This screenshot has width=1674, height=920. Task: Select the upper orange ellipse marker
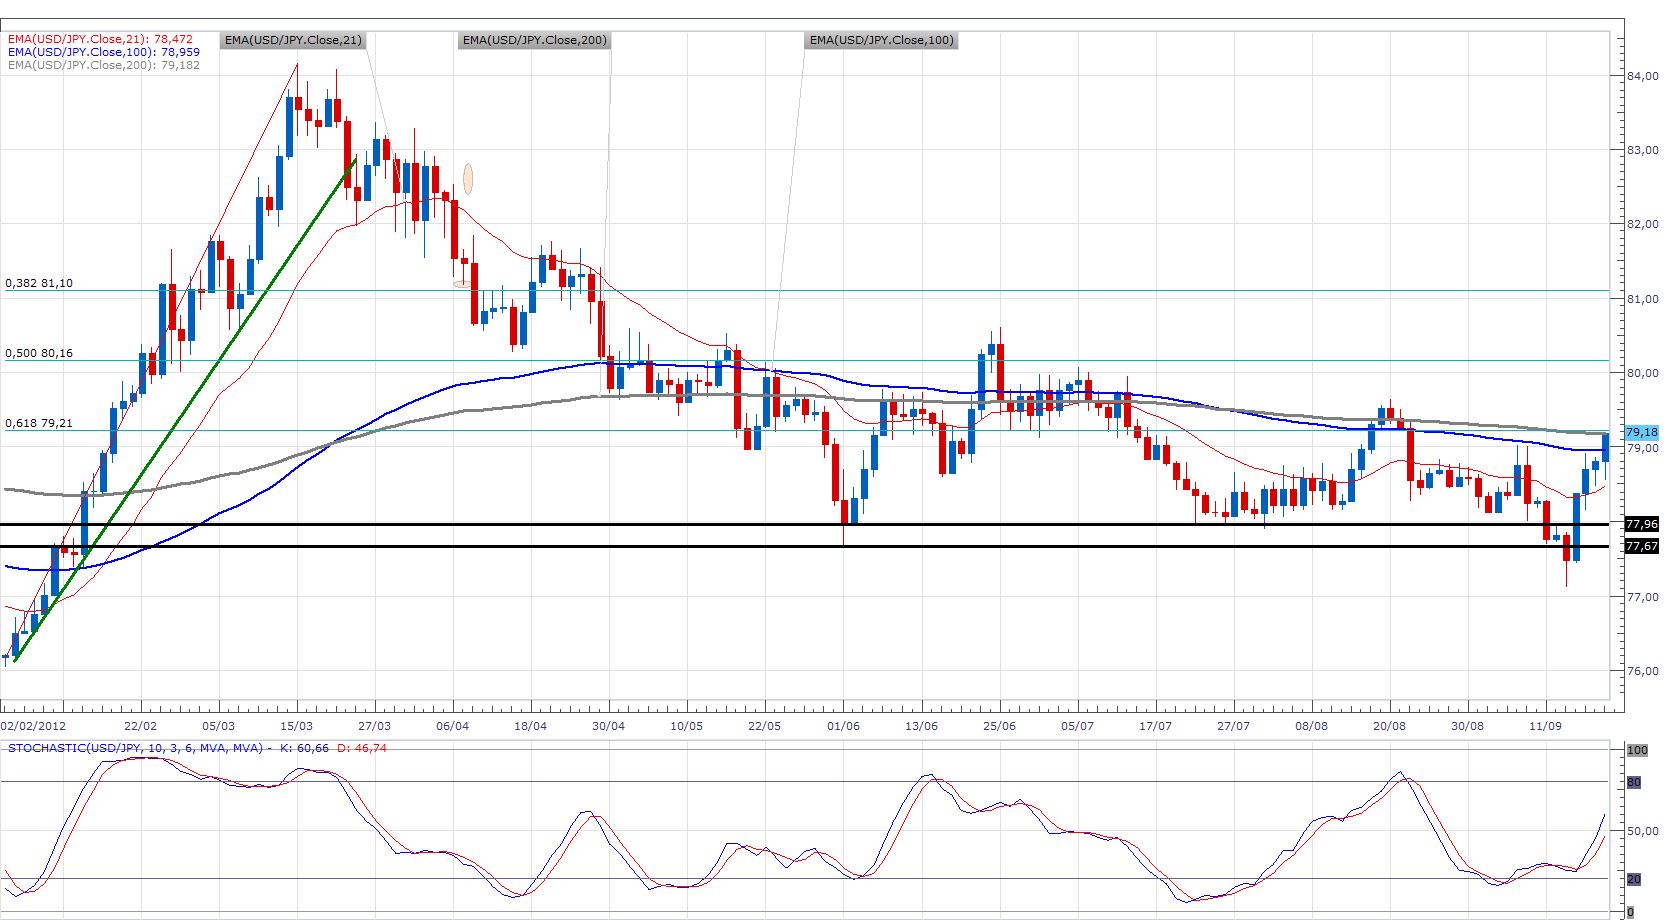[467, 179]
